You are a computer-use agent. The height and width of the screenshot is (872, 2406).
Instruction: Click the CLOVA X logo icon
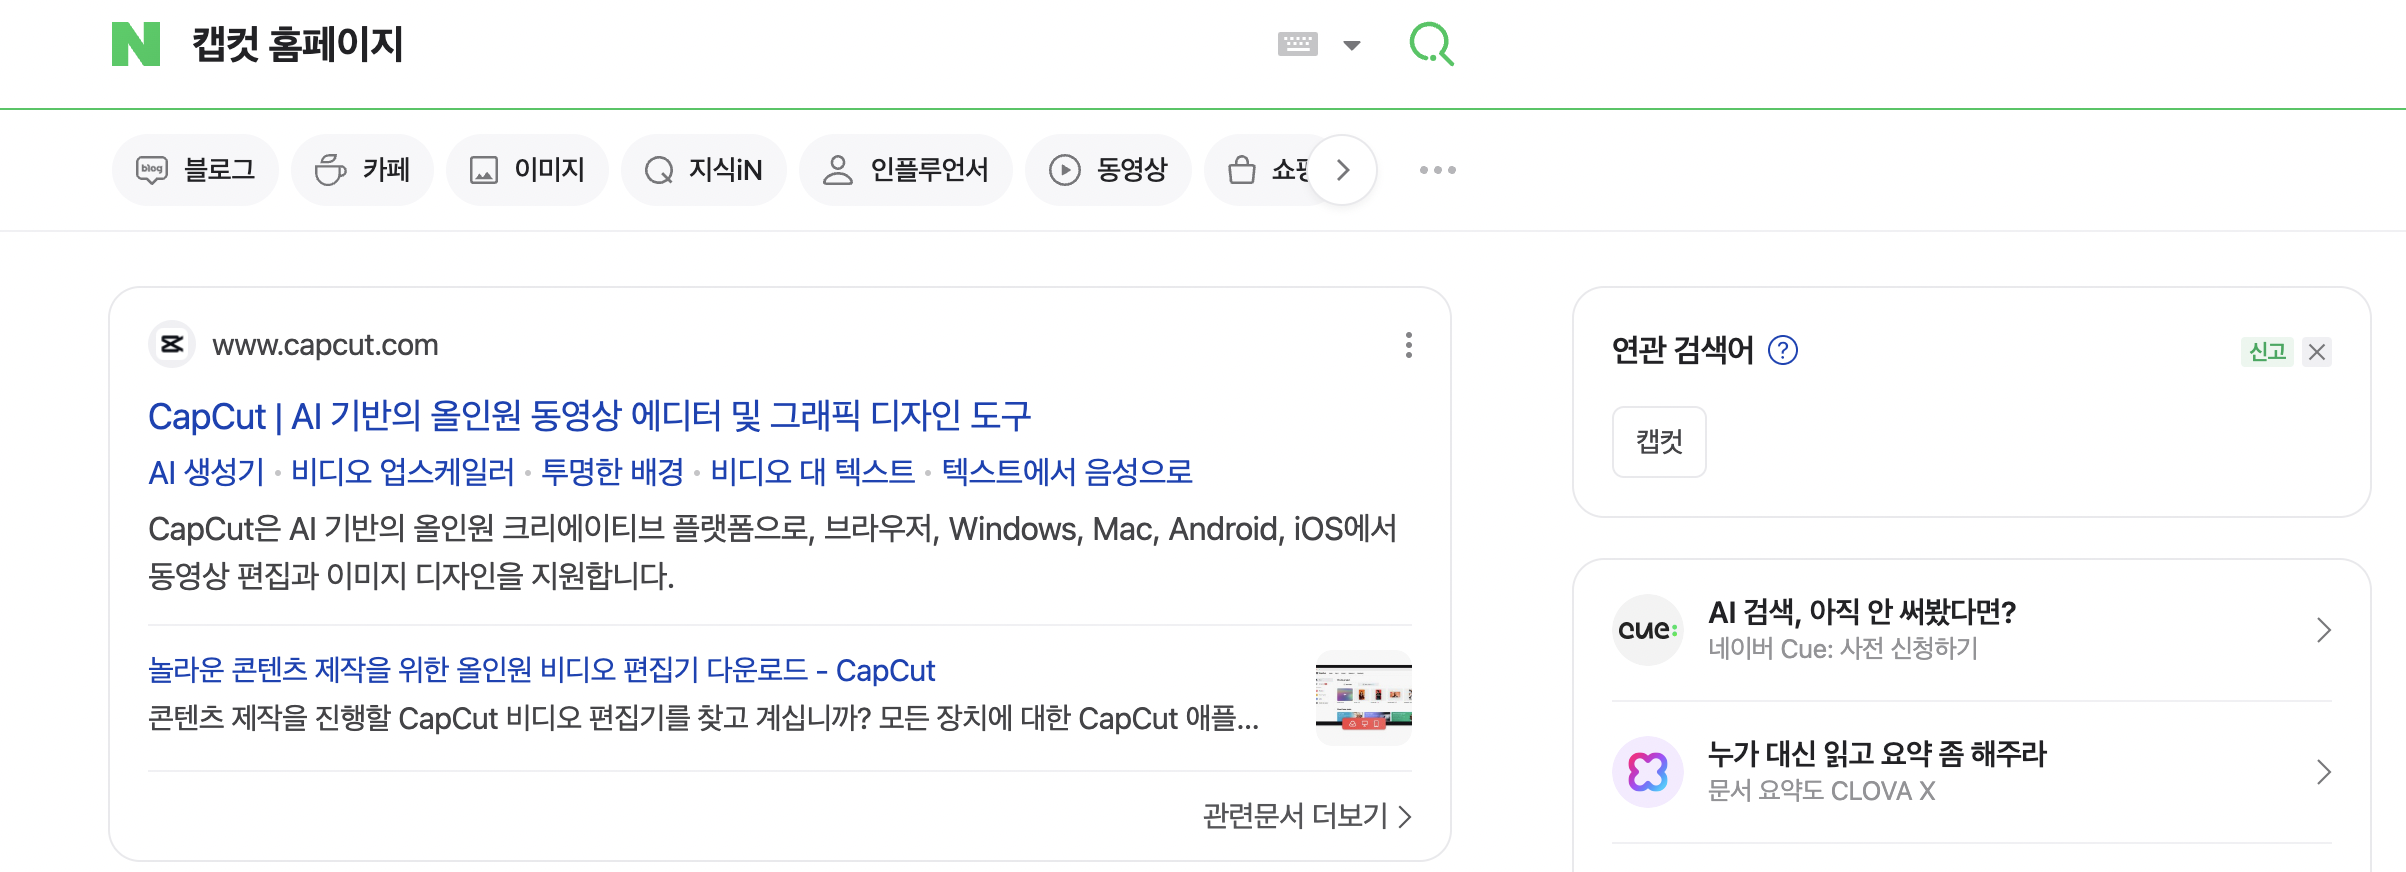(1648, 772)
